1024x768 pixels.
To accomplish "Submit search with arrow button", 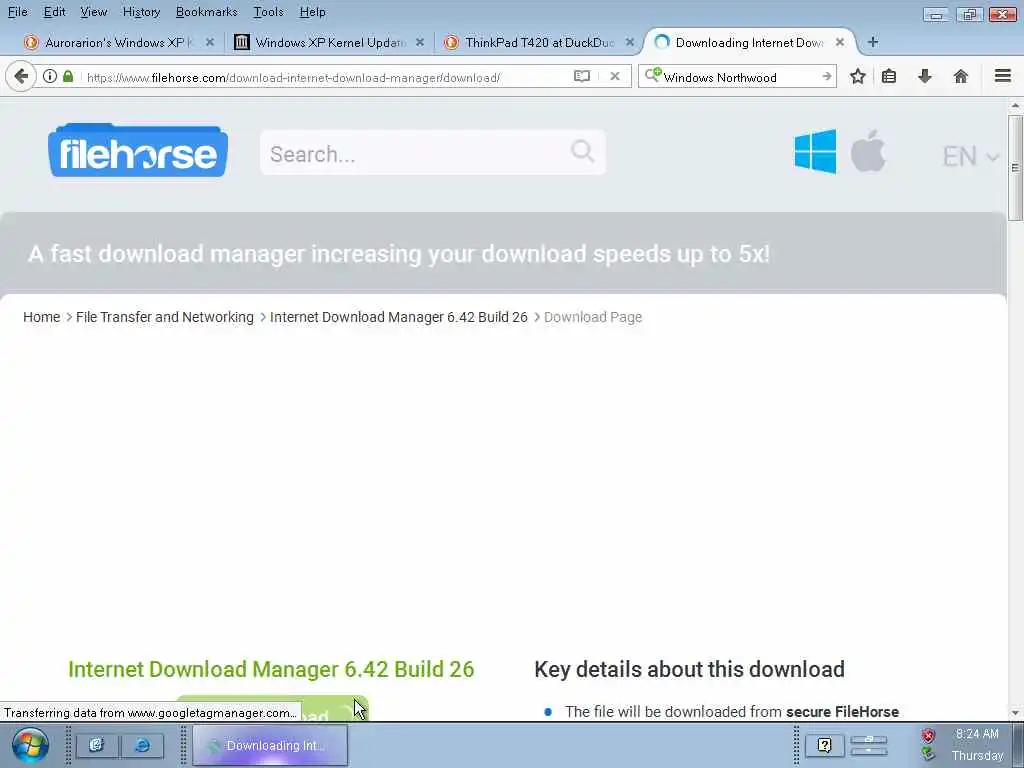I will click(827, 76).
